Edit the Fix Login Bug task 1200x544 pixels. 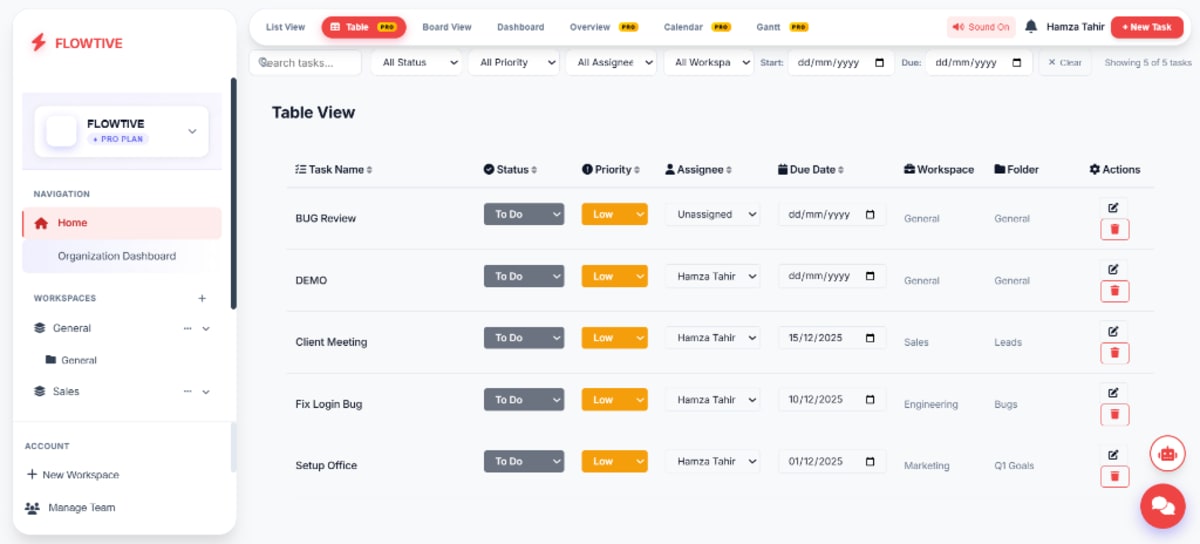coord(1114,392)
